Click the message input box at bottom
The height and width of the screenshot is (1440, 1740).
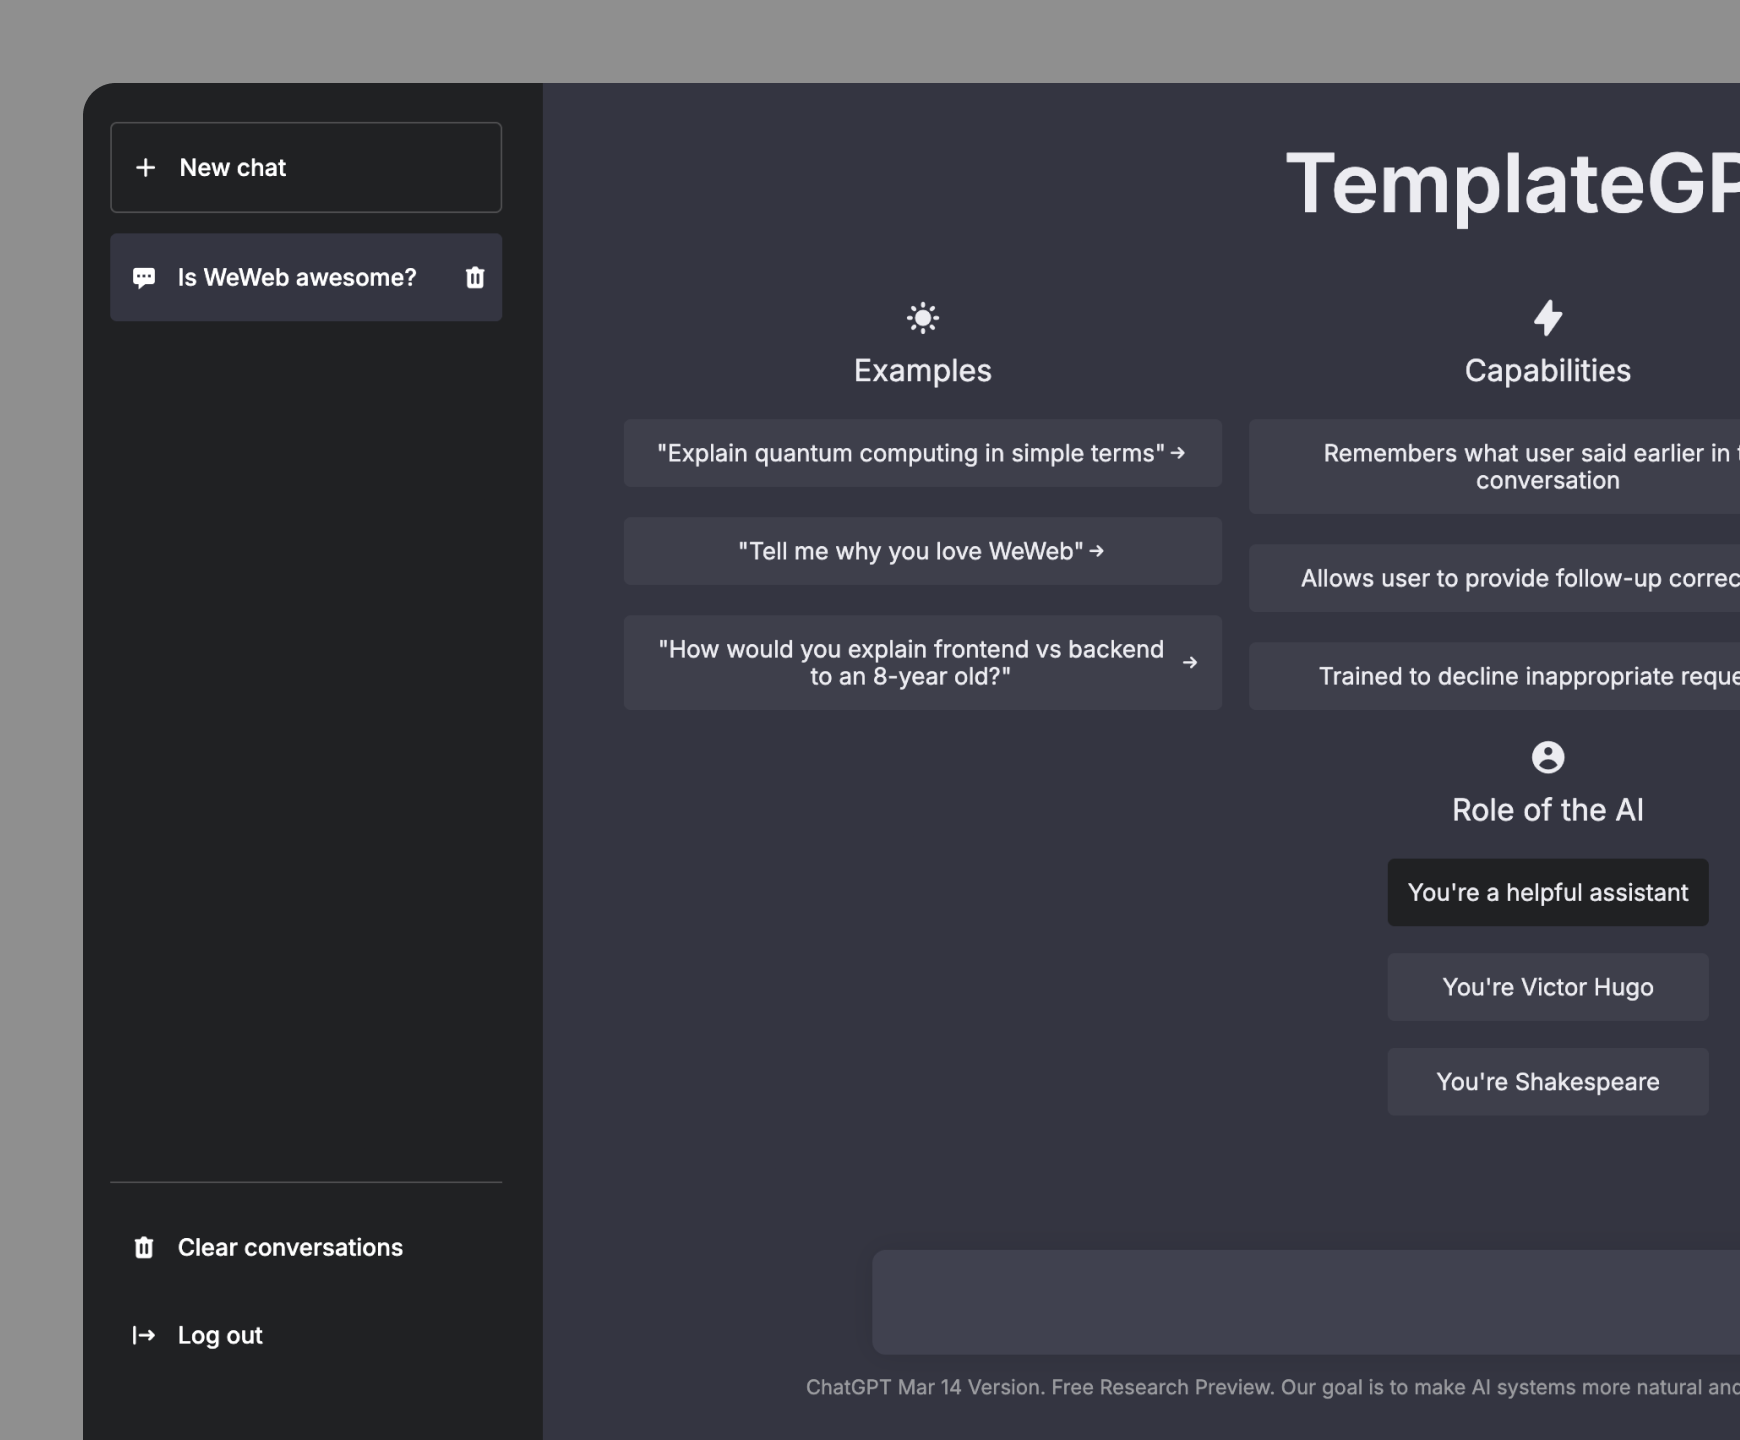1300,1301
